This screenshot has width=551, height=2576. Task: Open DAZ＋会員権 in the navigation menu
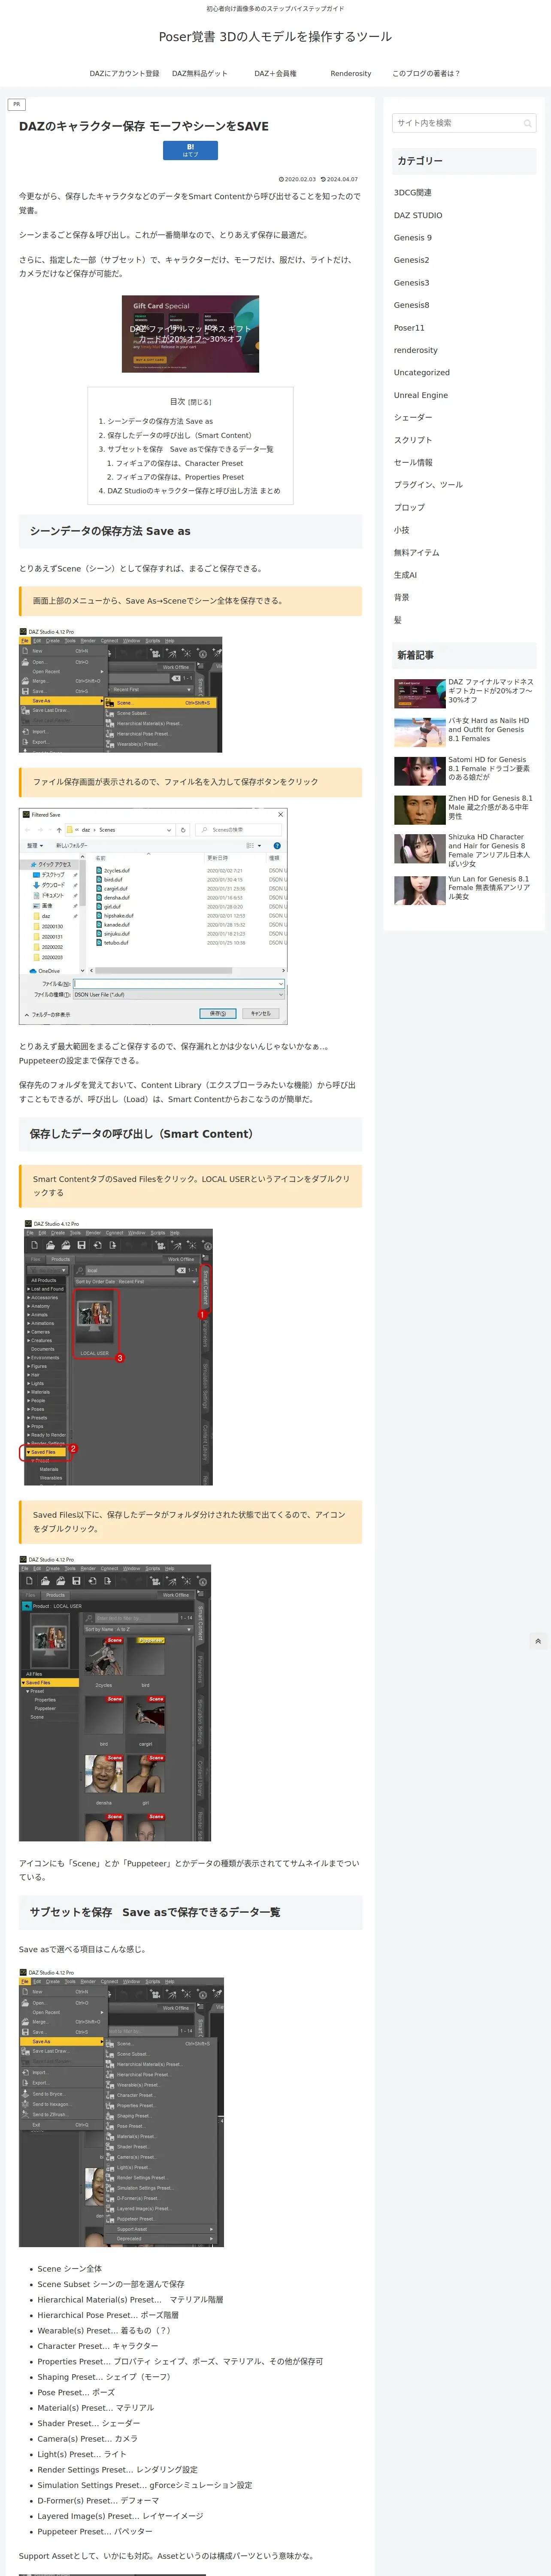[275, 73]
